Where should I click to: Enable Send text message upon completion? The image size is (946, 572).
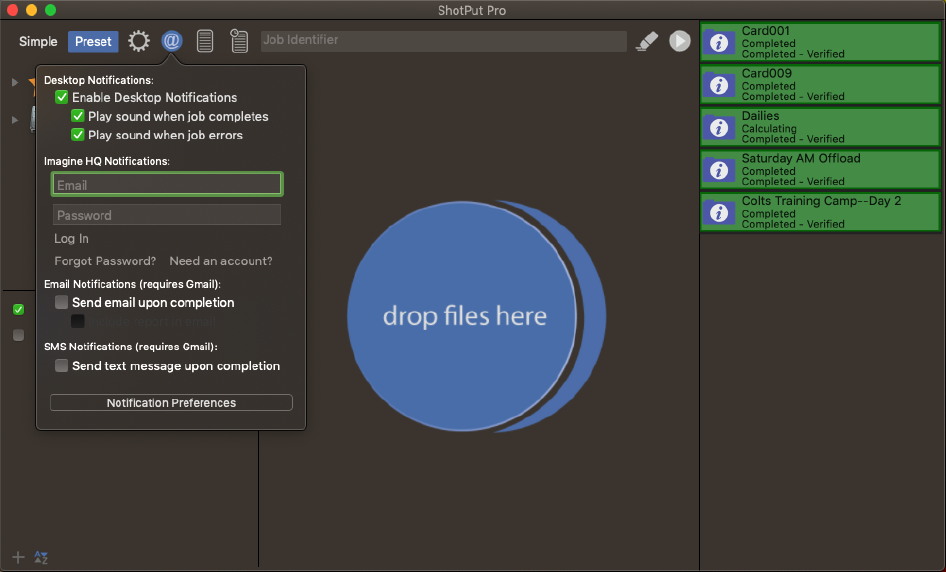click(x=62, y=366)
